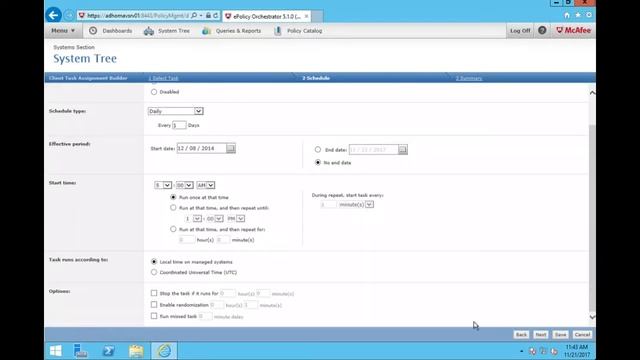Open the Menu dropdown
The height and width of the screenshot is (360, 640).
63,31
